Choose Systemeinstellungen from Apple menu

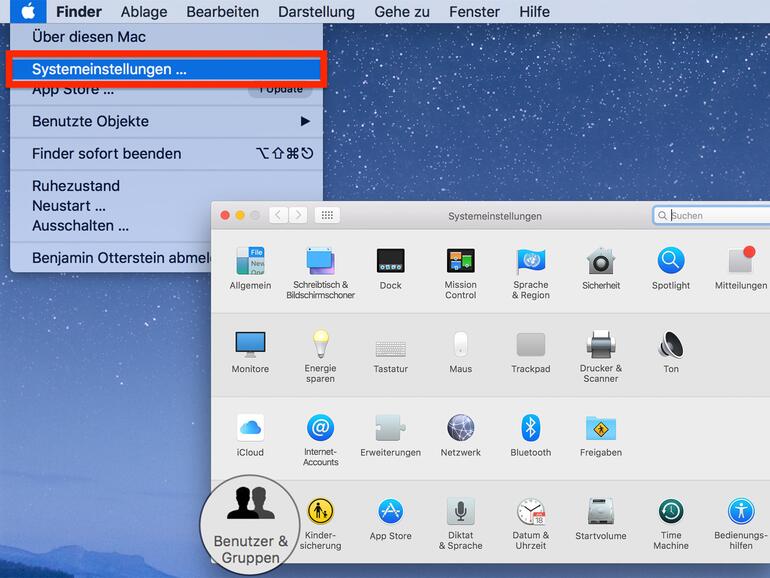tap(166, 69)
